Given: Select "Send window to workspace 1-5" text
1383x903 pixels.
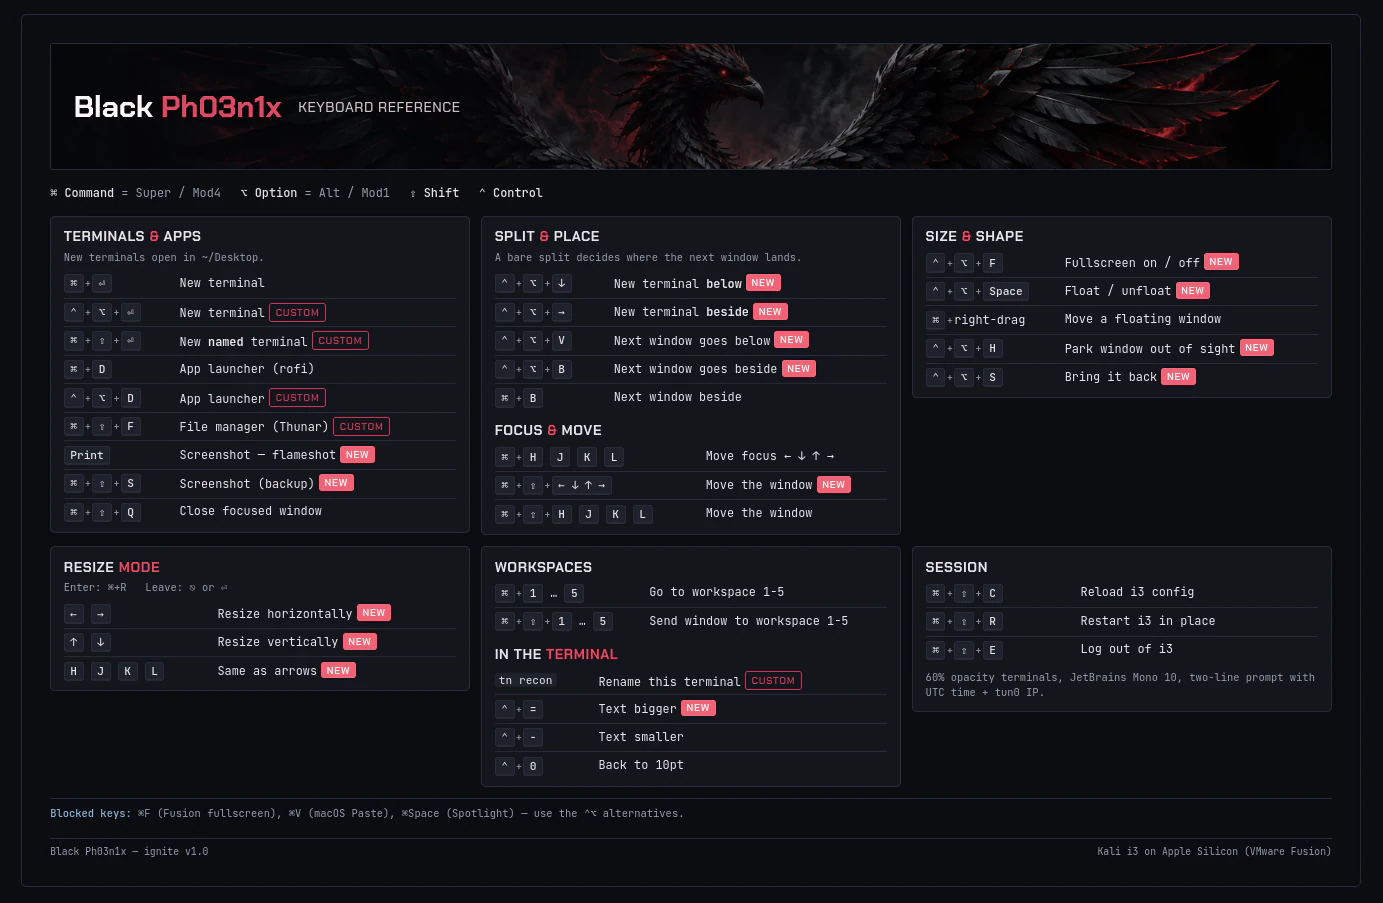Looking at the screenshot, I should click(x=749, y=621).
